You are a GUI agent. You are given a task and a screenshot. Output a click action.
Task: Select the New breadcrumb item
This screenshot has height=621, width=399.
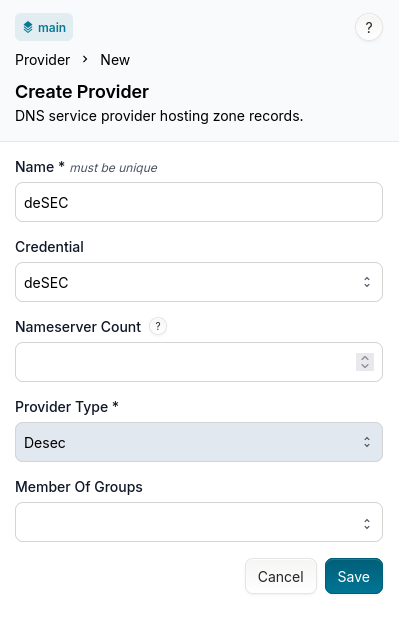[x=115, y=60]
